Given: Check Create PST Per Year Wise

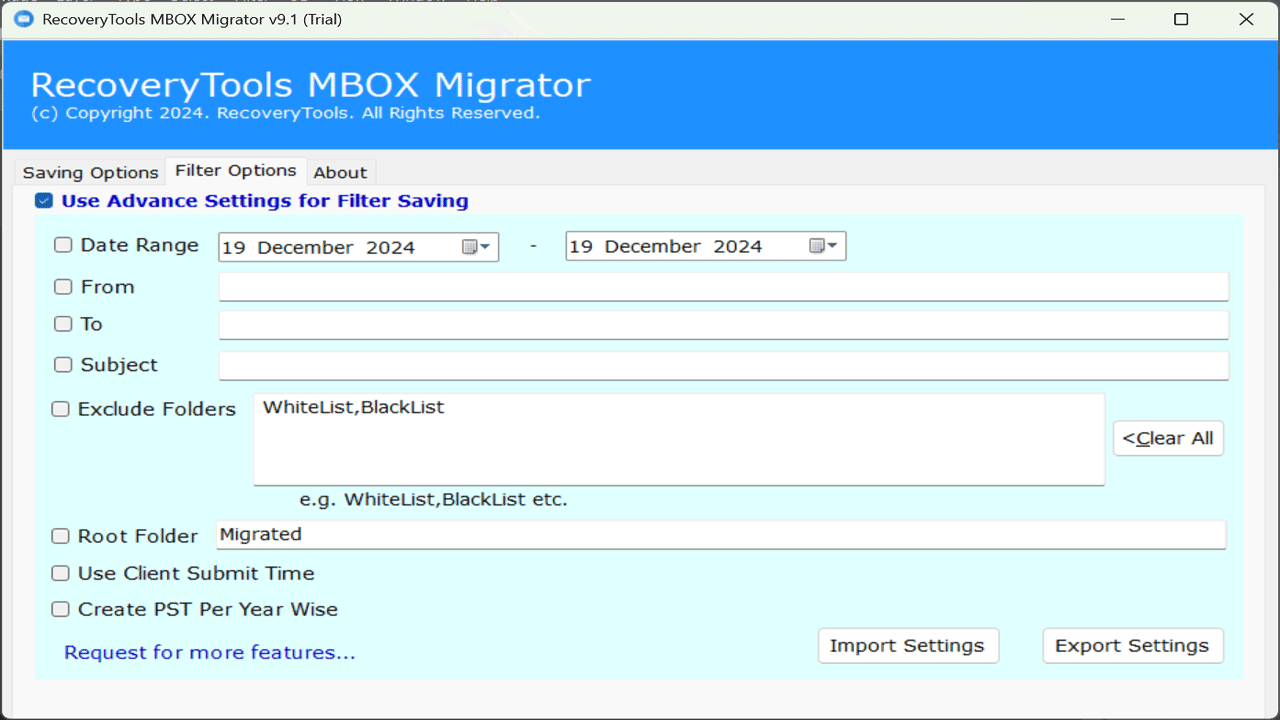Looking at the screenshot, I should click(x=61, y=609).
